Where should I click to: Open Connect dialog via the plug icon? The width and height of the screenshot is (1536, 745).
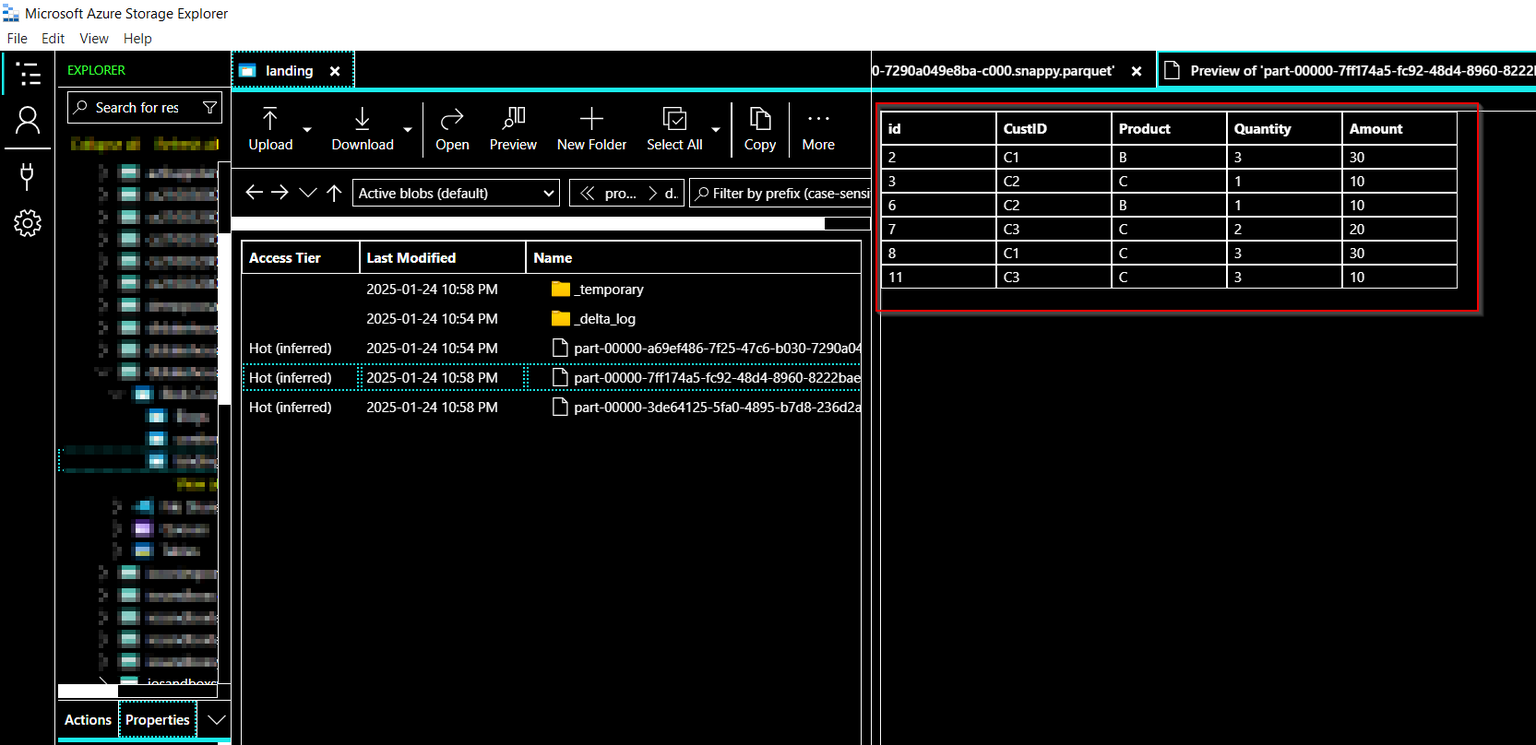point(28,174)
